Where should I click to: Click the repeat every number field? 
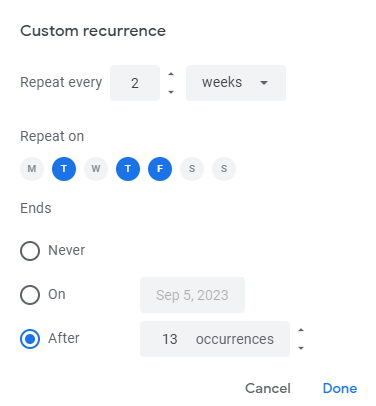[135, 83]
